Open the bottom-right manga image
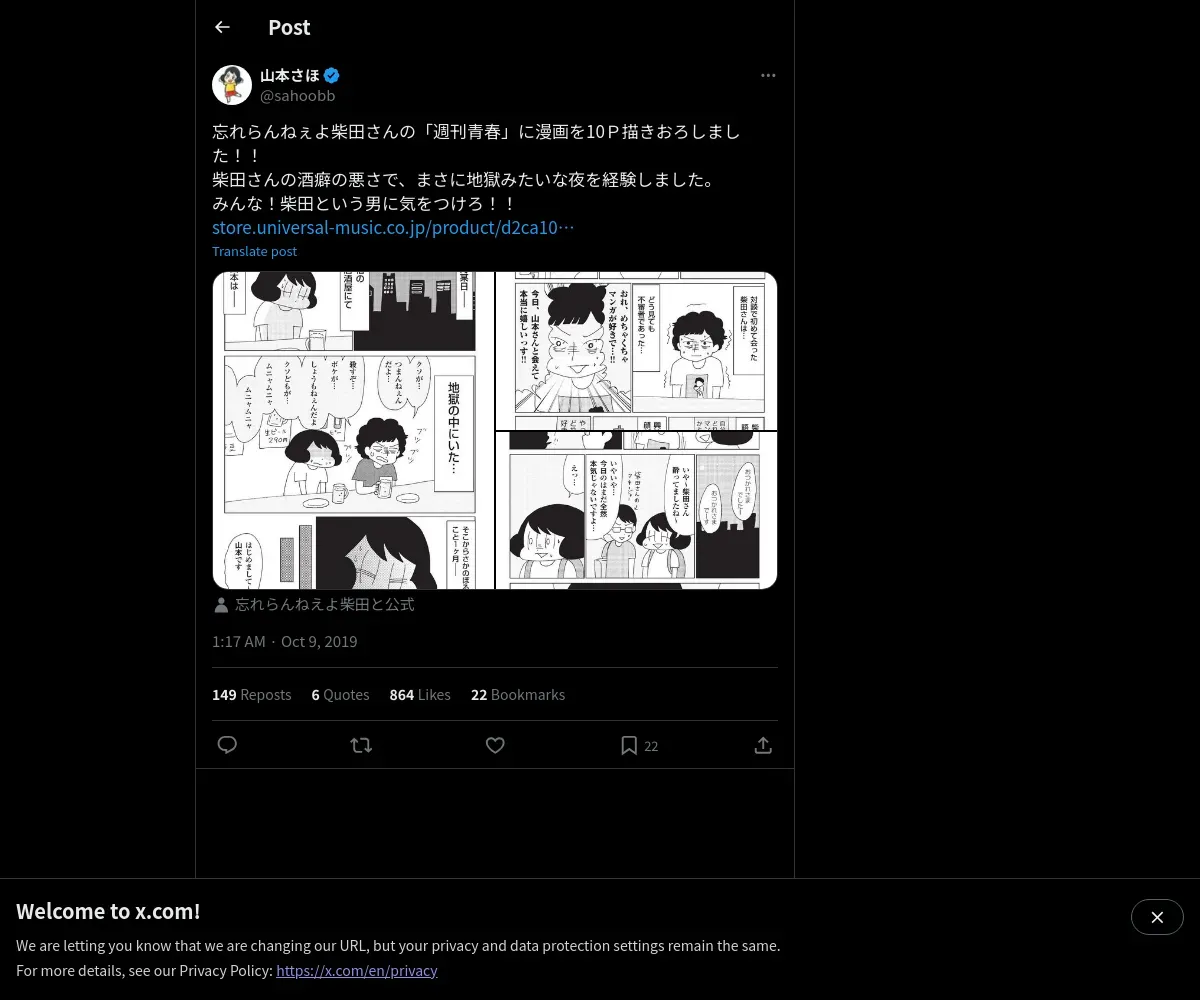Viewport: 1200px width, 1000px height. click(637, 510)
